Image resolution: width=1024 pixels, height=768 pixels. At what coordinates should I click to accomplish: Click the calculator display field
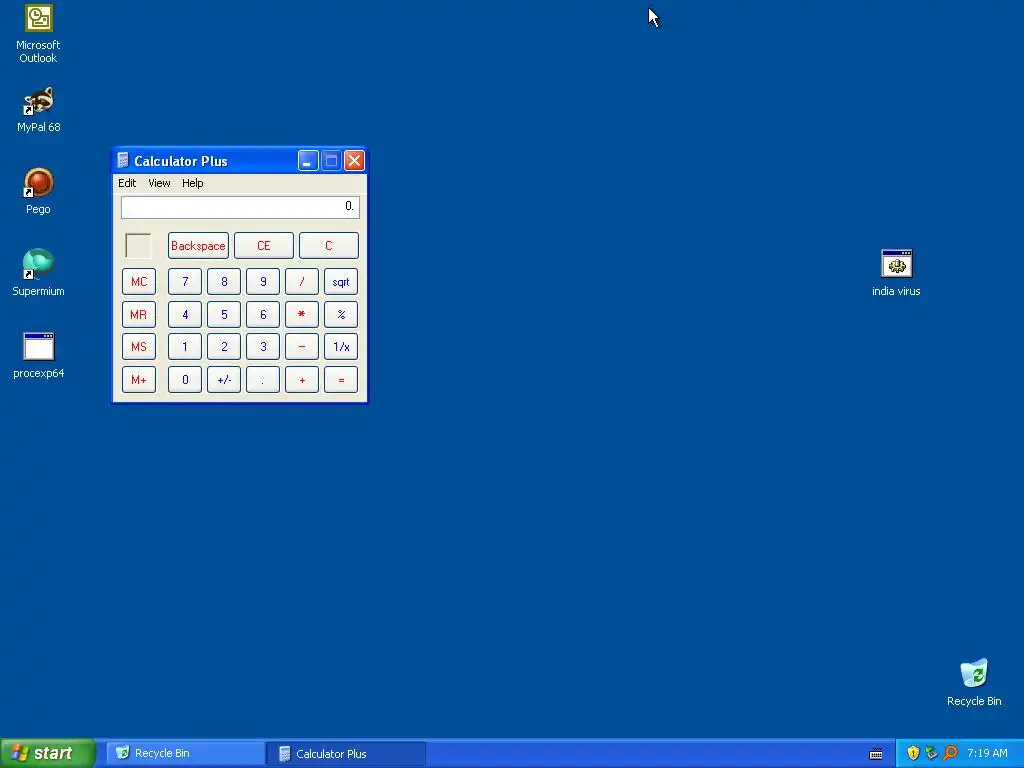[x=240, y=207]
